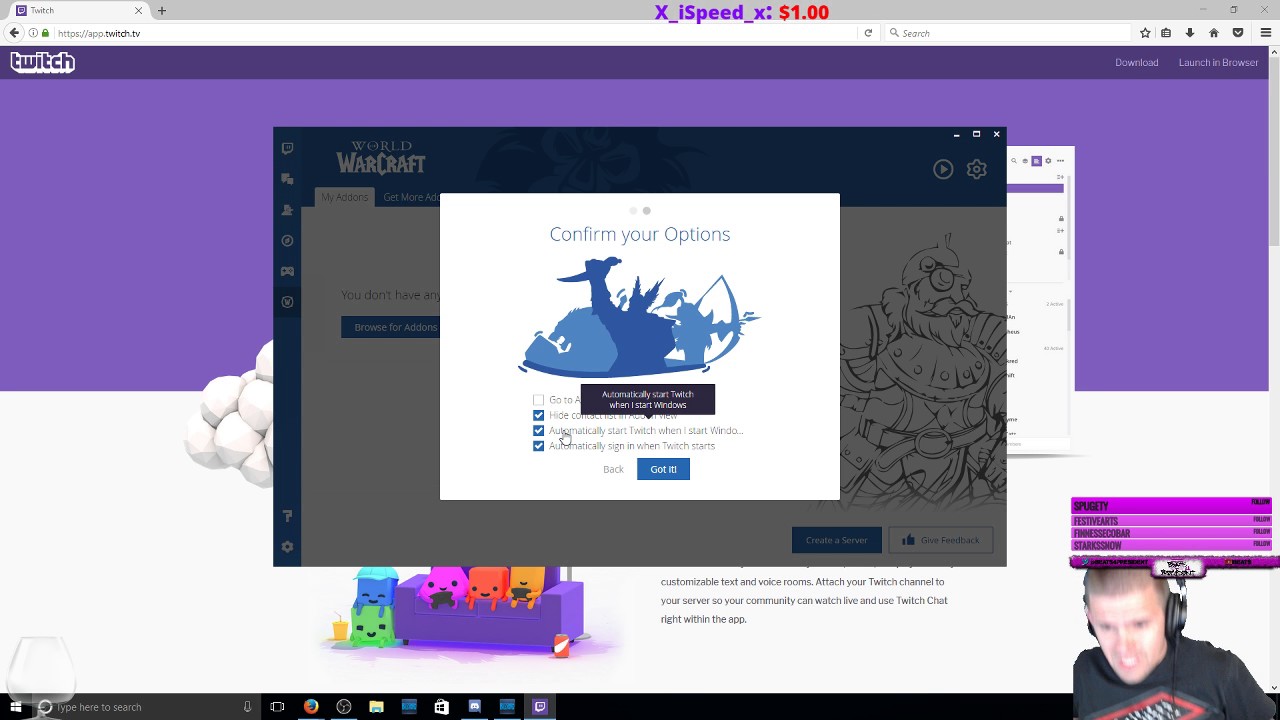Click the Create a Server button
This screenshot has height=720, width=1280.
[x=836, y=540]
